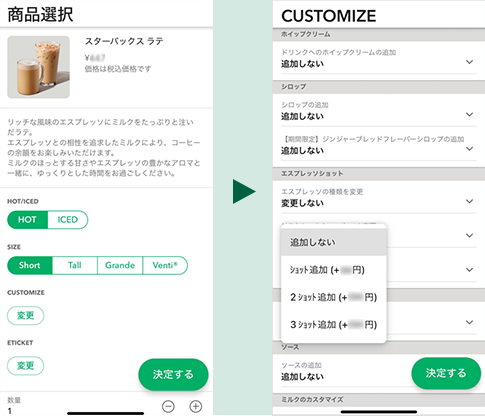The width and height of the screenshot is (485, 416).
Task: Tap the Starbucks Latte product thumbnail
Action: (39, 67)
